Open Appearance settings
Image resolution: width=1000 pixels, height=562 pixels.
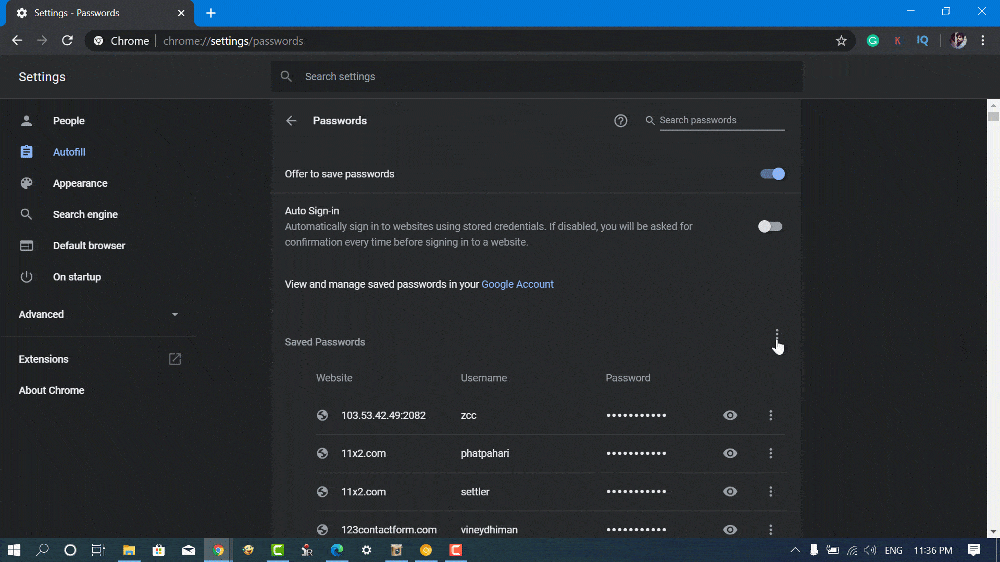click(x=80, y=183)
